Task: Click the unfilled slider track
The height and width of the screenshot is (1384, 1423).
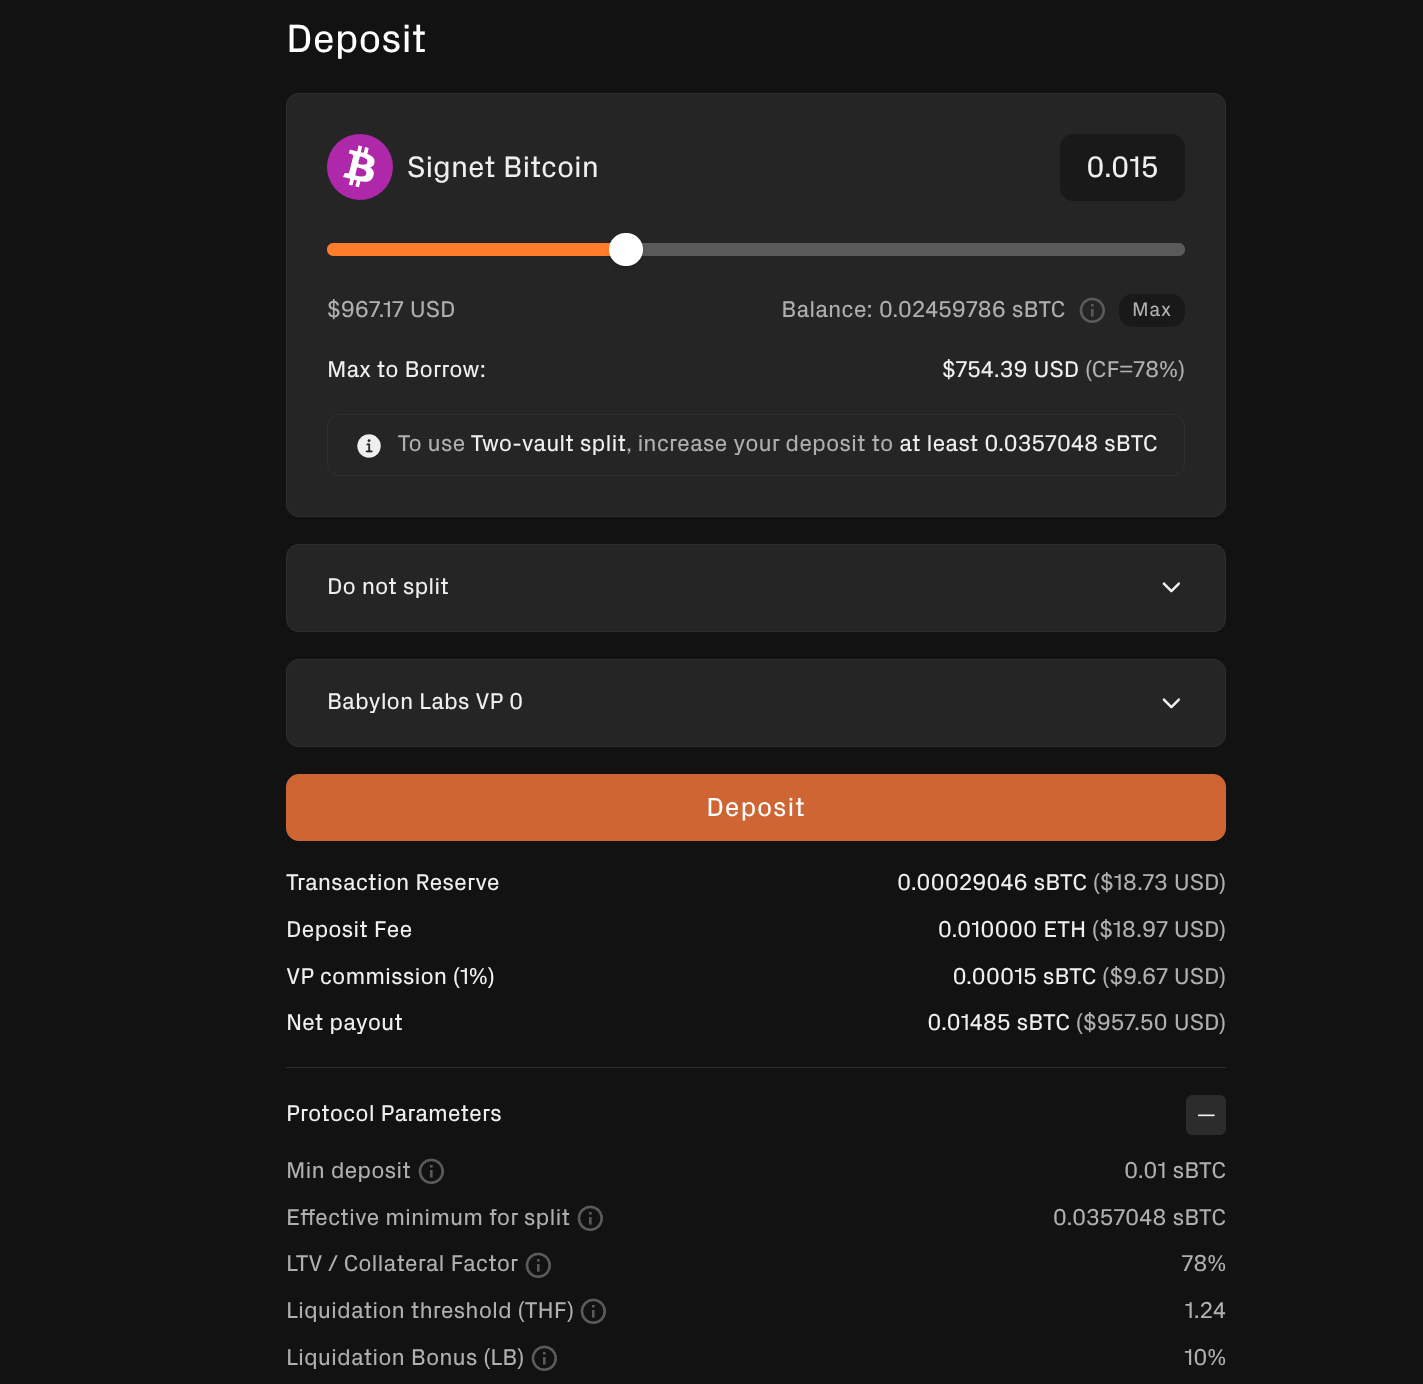Action: [913, 250]
